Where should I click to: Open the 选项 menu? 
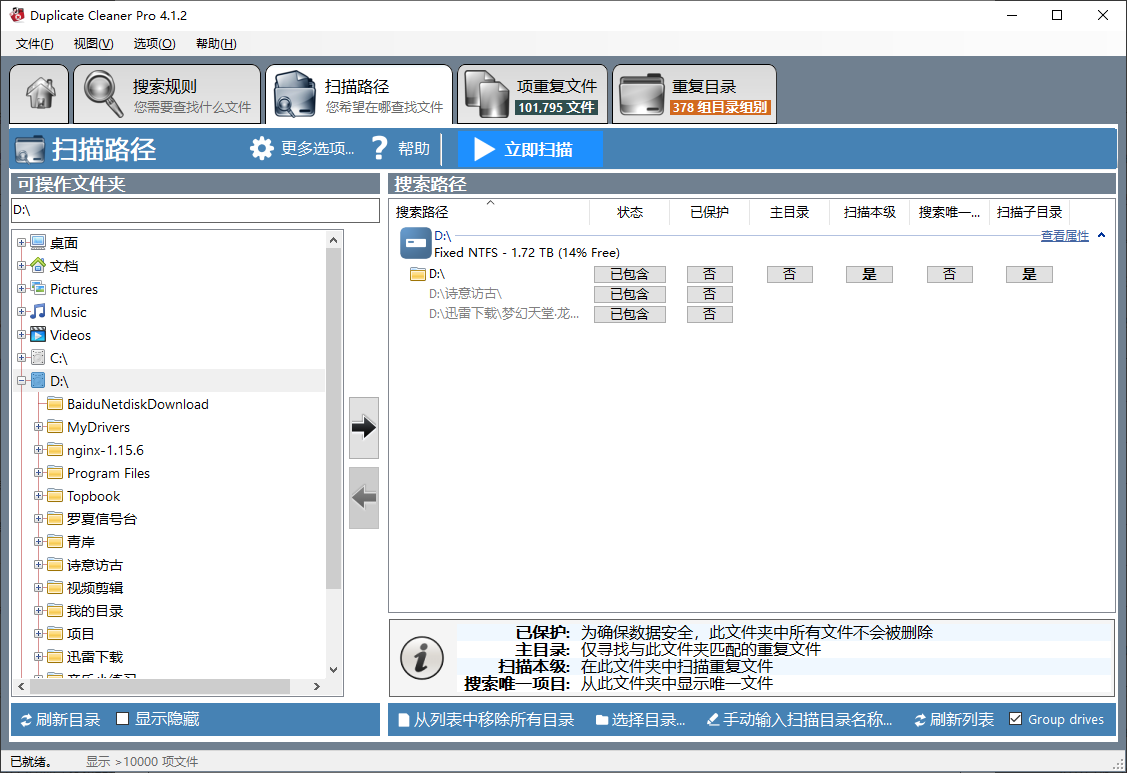[x=153, y=43]
